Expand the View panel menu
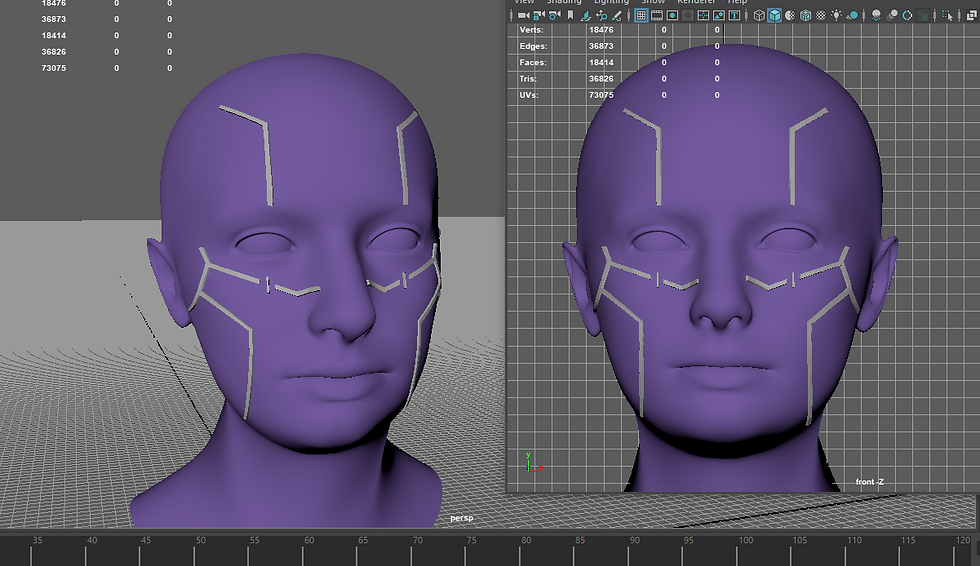The image size is (980, 566). (524, 2)
